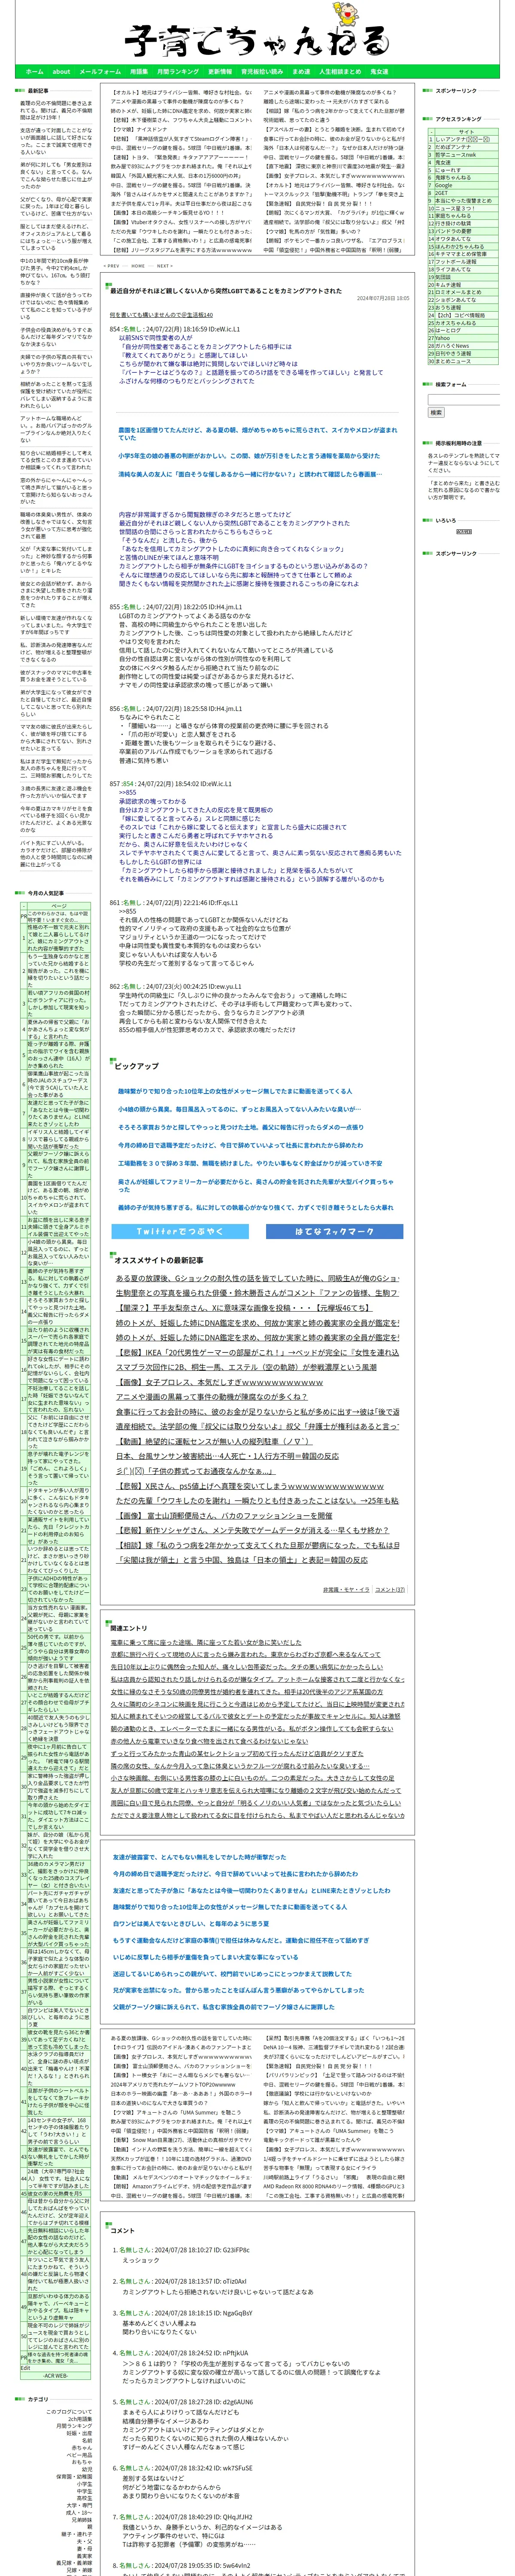Open the about navigation item

(x=61, y=72)
